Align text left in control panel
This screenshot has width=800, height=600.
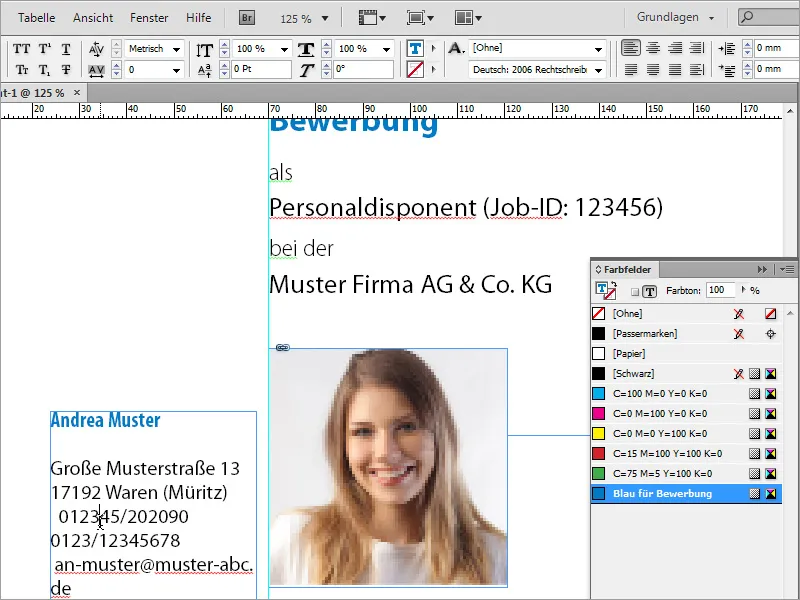[x=630, y=49]
